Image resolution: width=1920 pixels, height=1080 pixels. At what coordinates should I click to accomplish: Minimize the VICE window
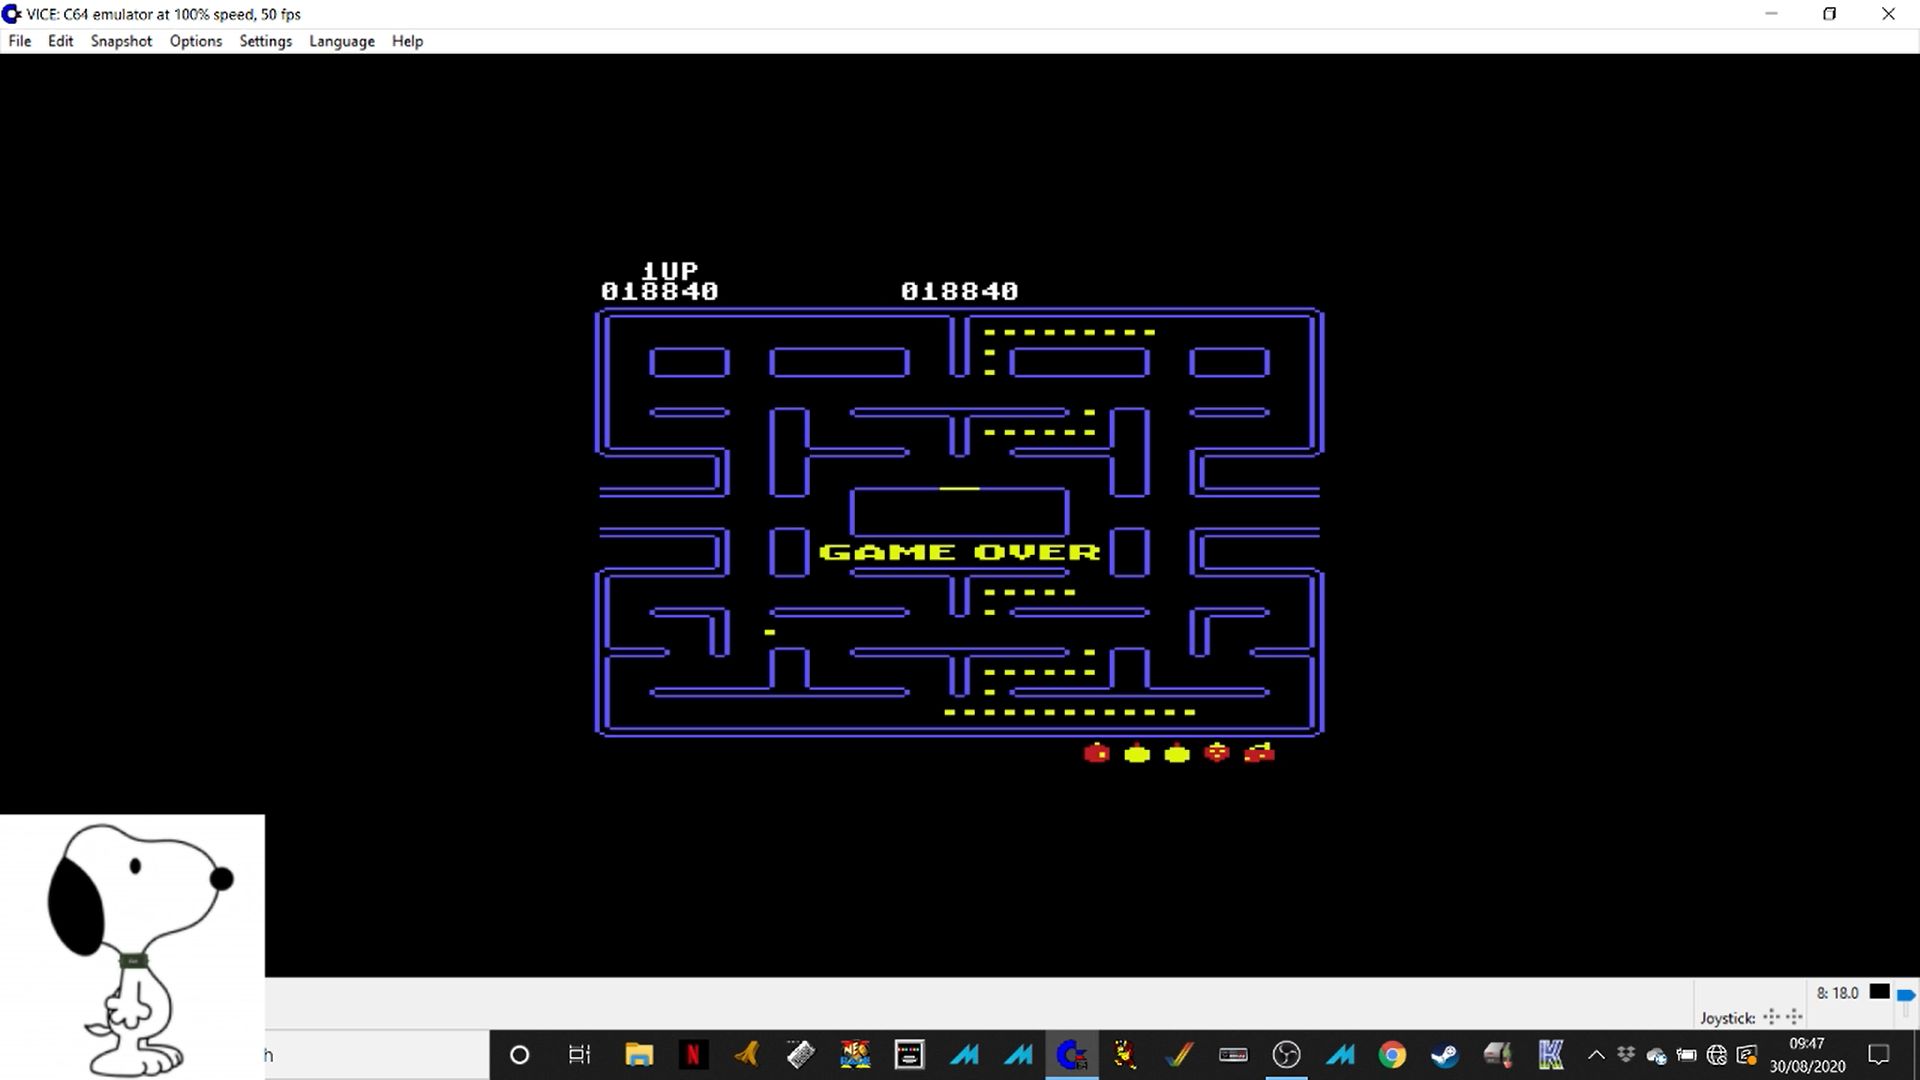tap(1771, 14)
